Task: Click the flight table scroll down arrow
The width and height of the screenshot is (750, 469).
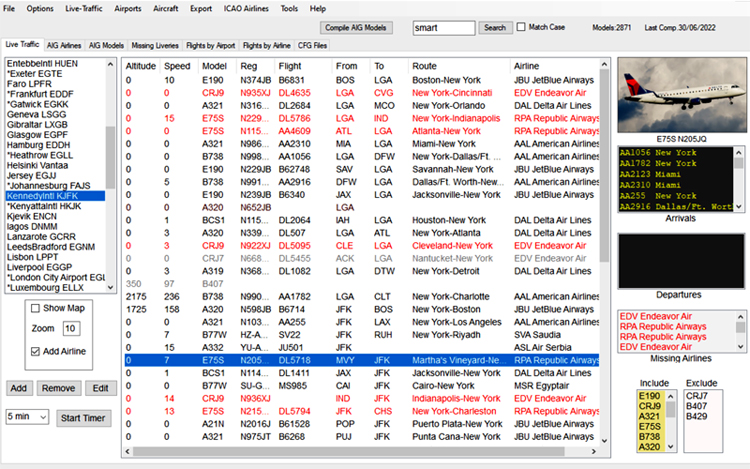Action: click(604, 441)
